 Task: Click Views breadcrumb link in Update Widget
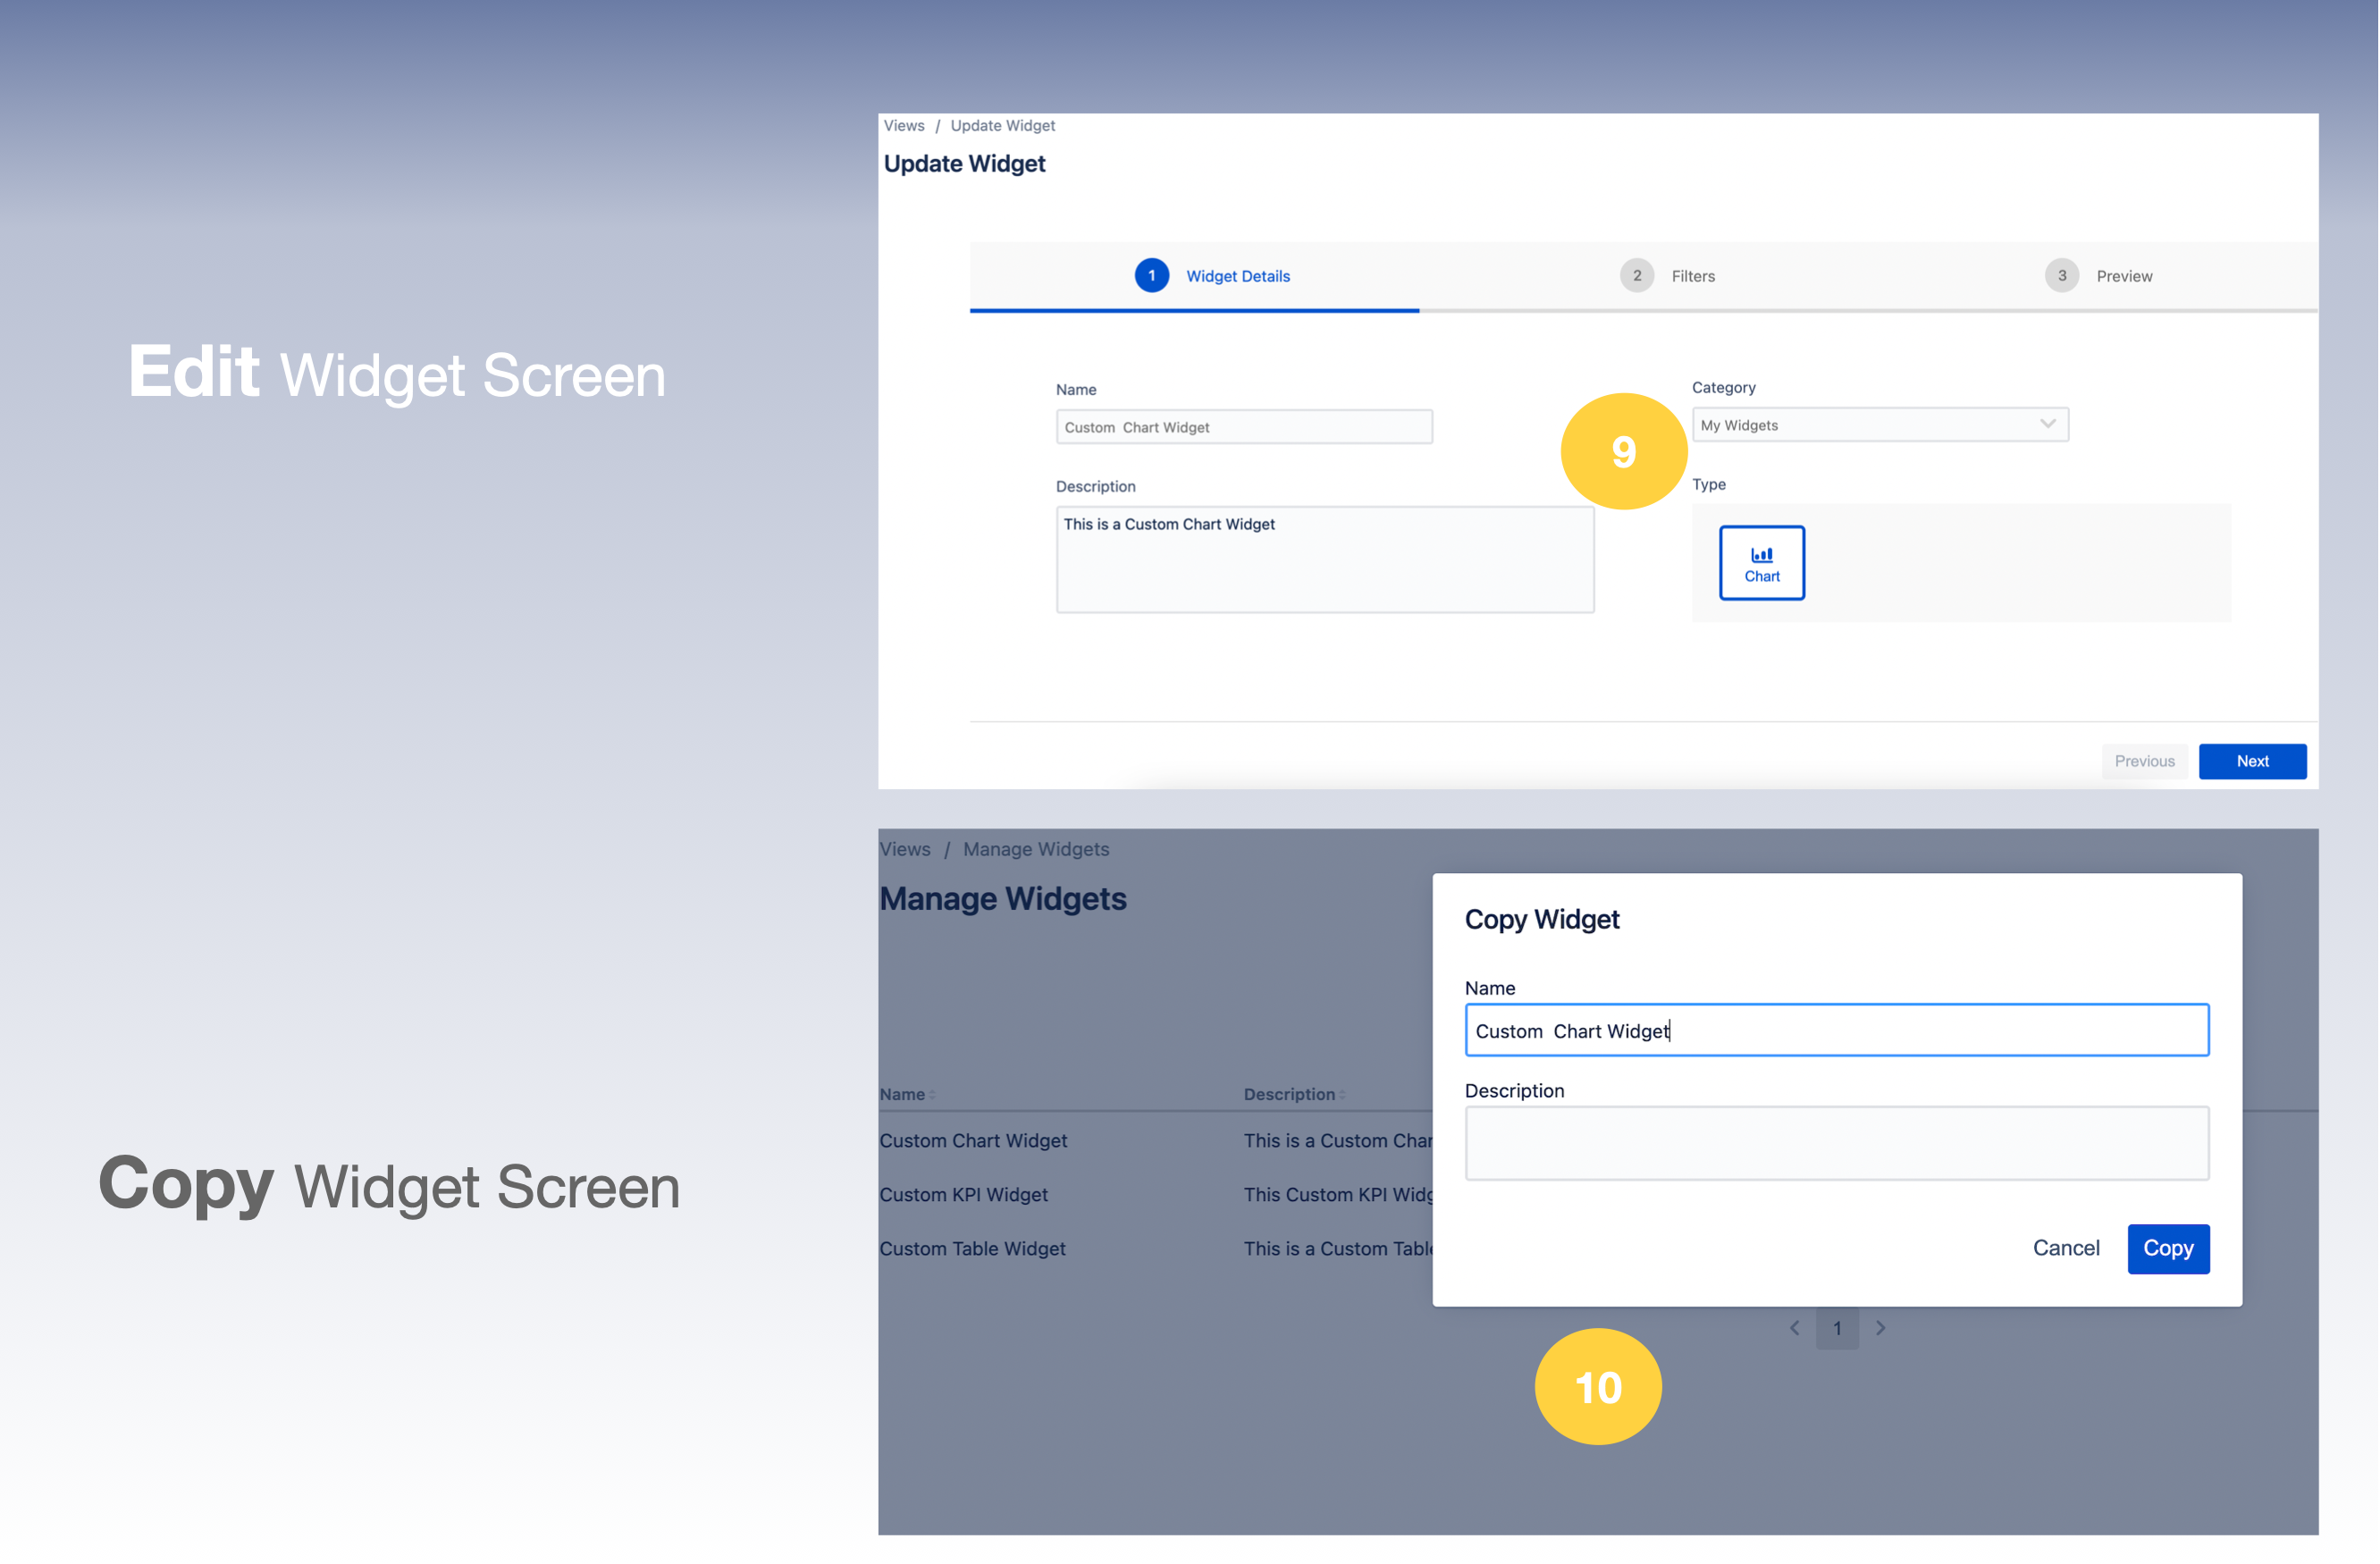coord(904,126)
